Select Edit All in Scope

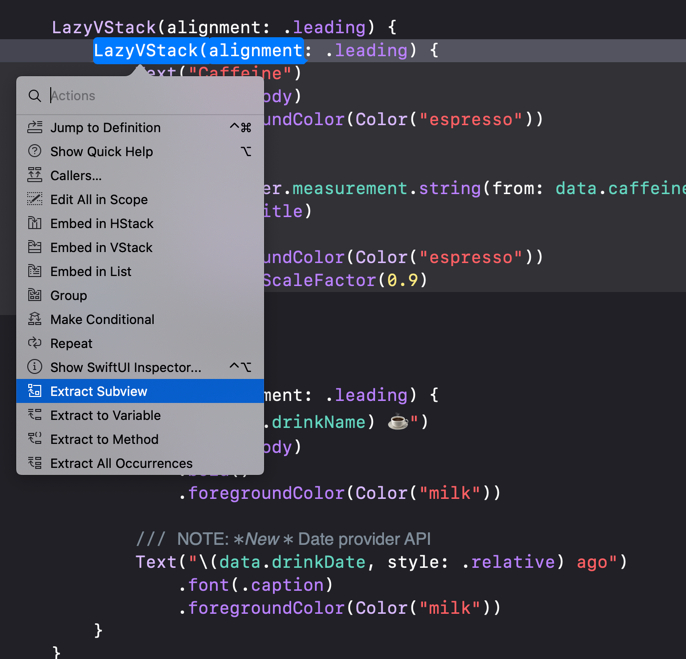pyautogui.click(x=140, y=199)
